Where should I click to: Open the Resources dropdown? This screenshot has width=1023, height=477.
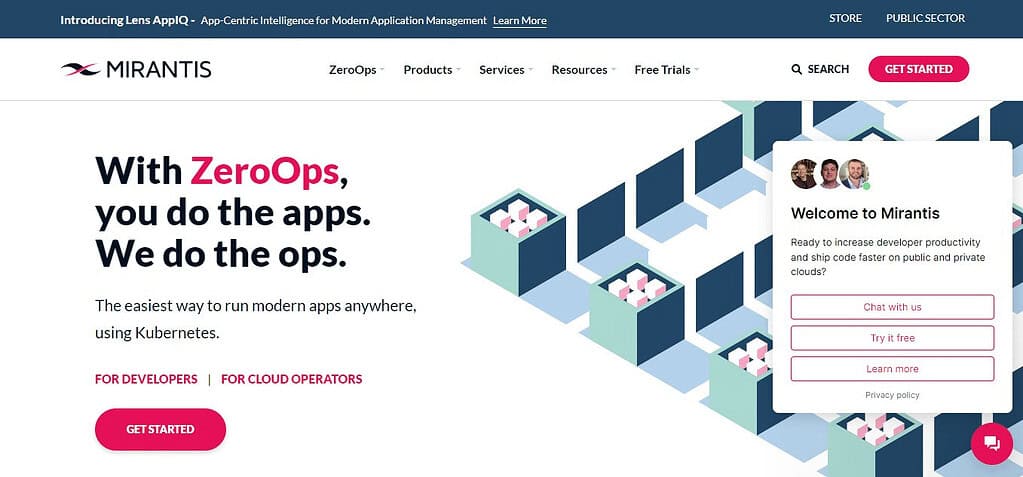click(x=584, y=70)
